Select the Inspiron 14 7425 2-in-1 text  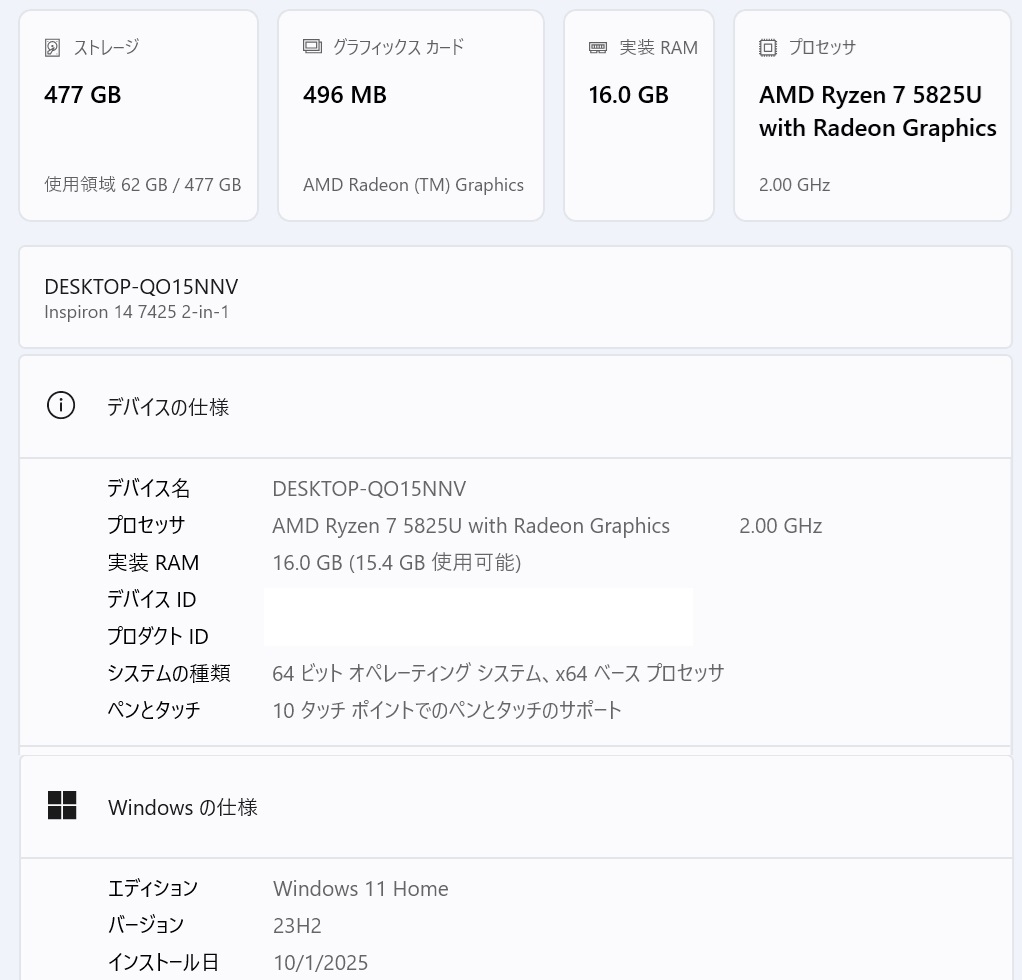pyautogui.click(x=137, y=312)
